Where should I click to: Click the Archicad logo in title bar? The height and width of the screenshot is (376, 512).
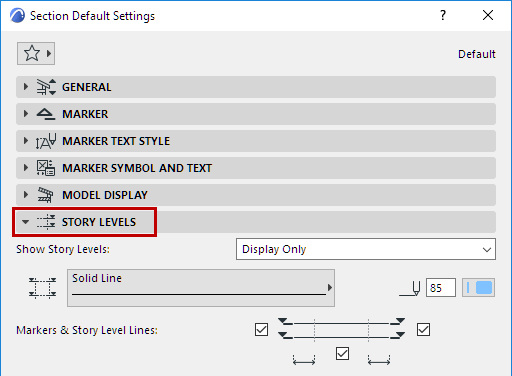tap(17, 15)
